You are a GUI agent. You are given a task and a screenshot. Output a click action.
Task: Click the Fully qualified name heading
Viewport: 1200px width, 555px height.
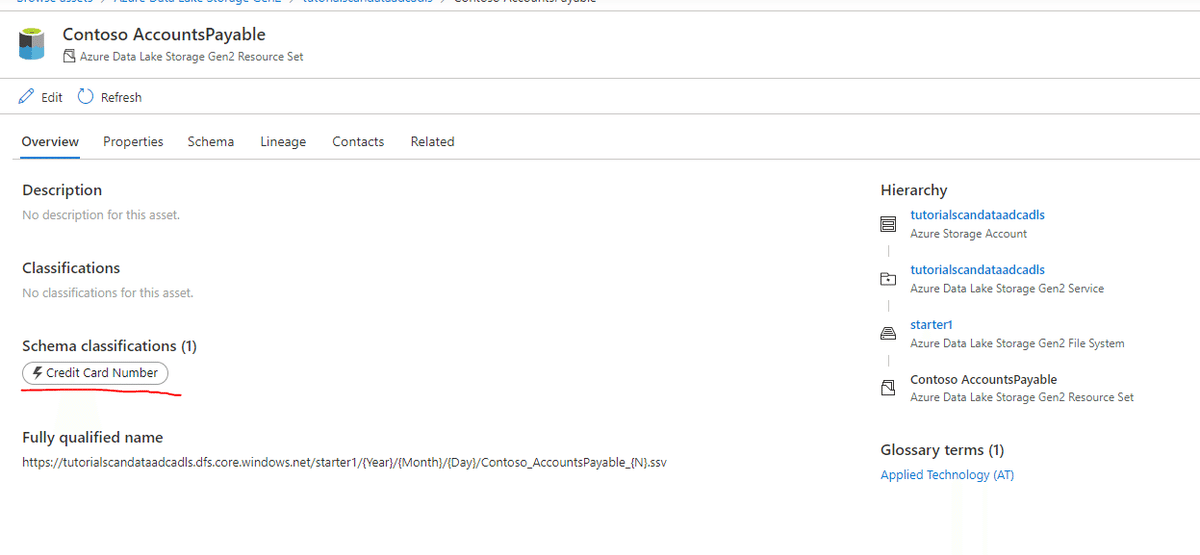[x=93, y=437]
